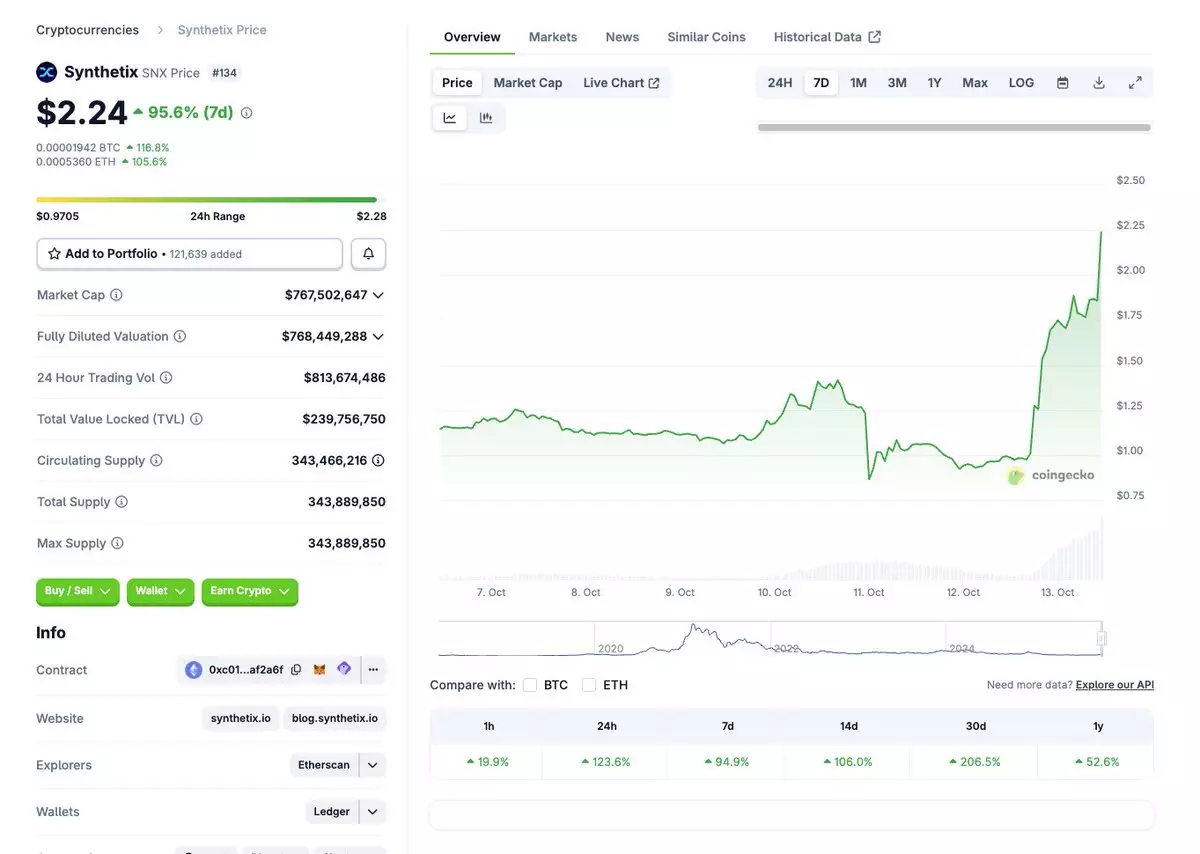Copy the contract address
Screen dimensions: 1200x854
click(296, 670)
